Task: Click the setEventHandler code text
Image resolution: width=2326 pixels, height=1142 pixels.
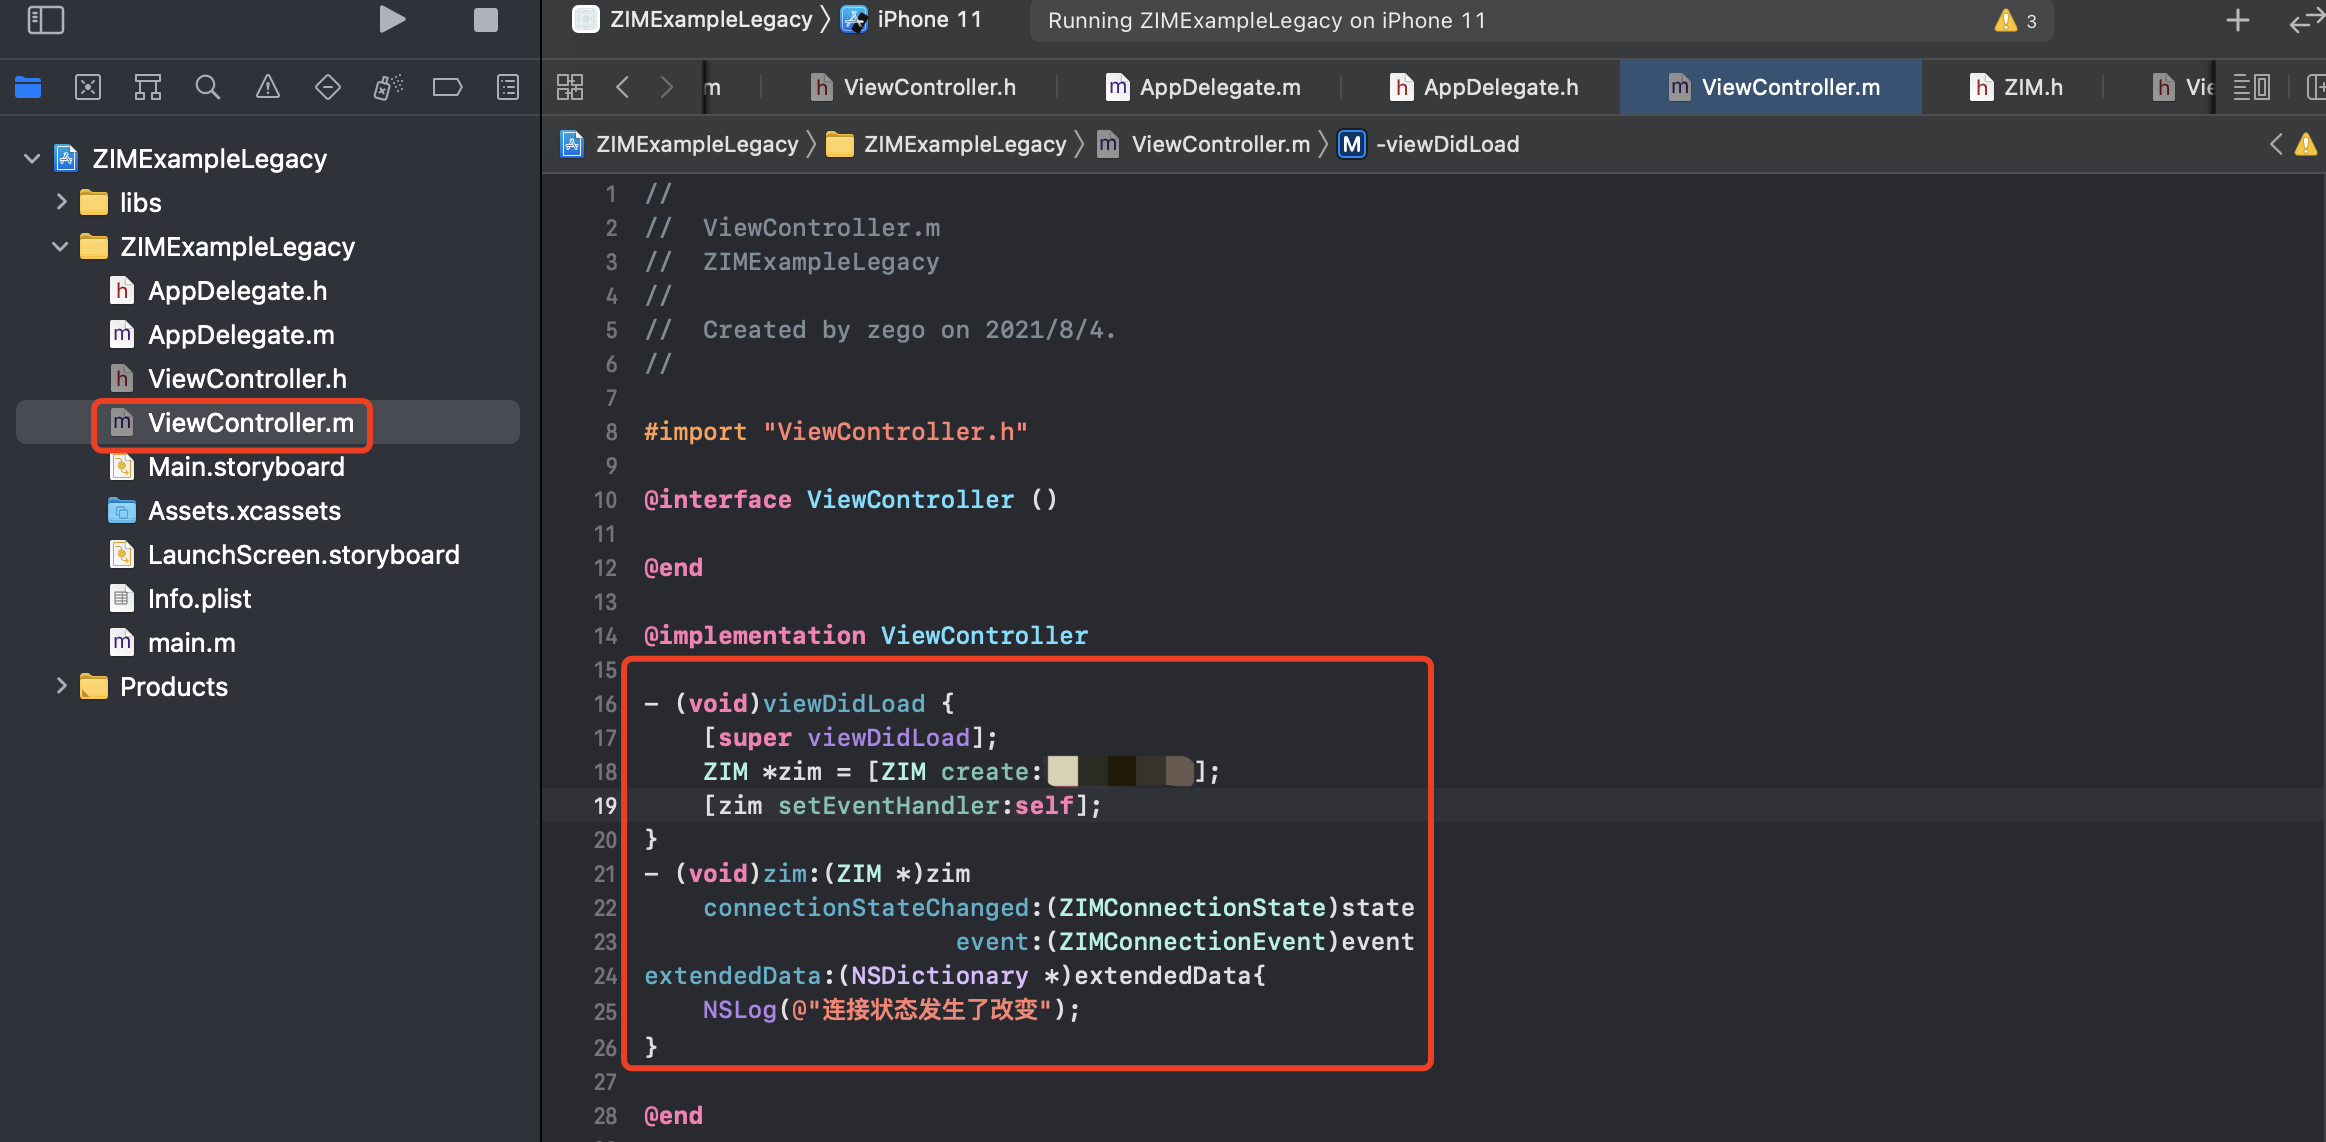Action: 888,805
